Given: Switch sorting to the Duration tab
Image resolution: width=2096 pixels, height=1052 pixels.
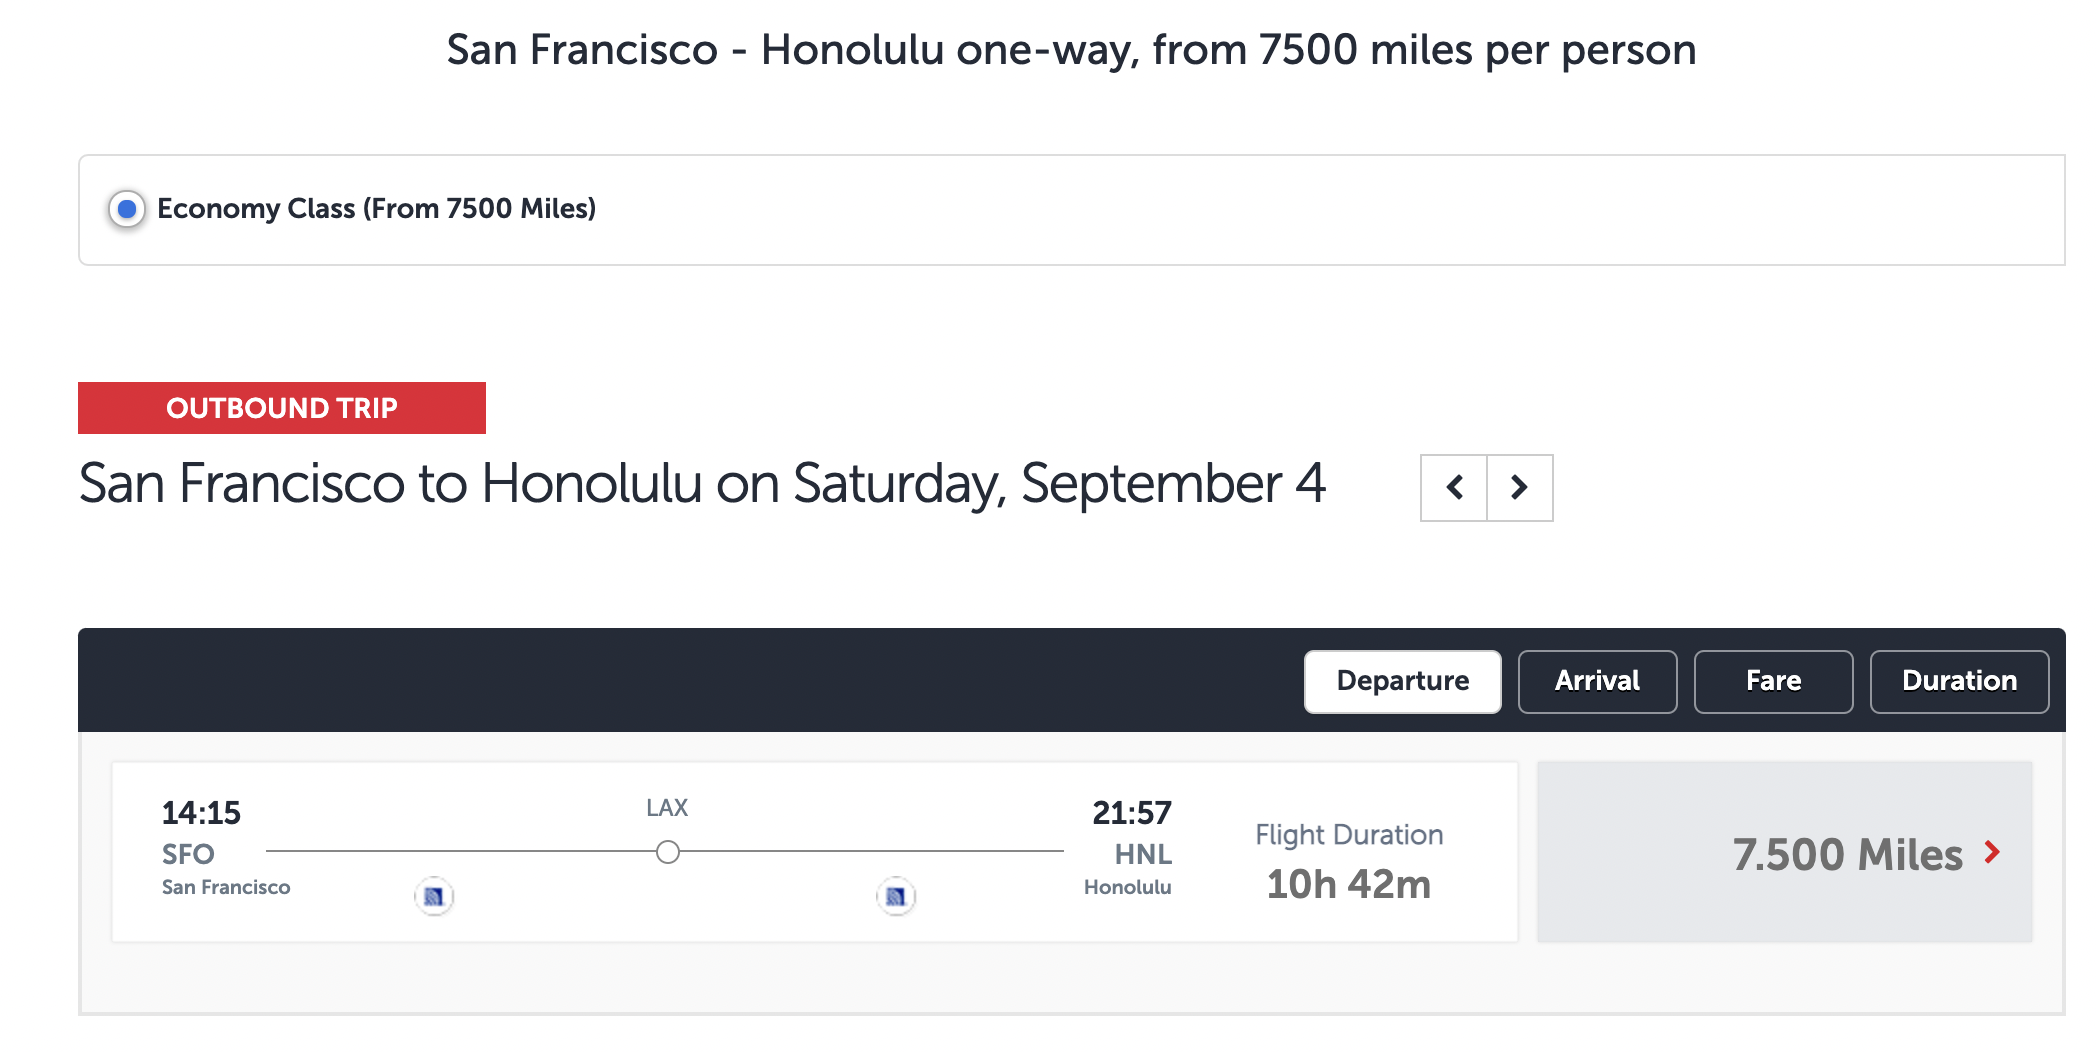Looking at the screenshot, I should (1958, 681).
